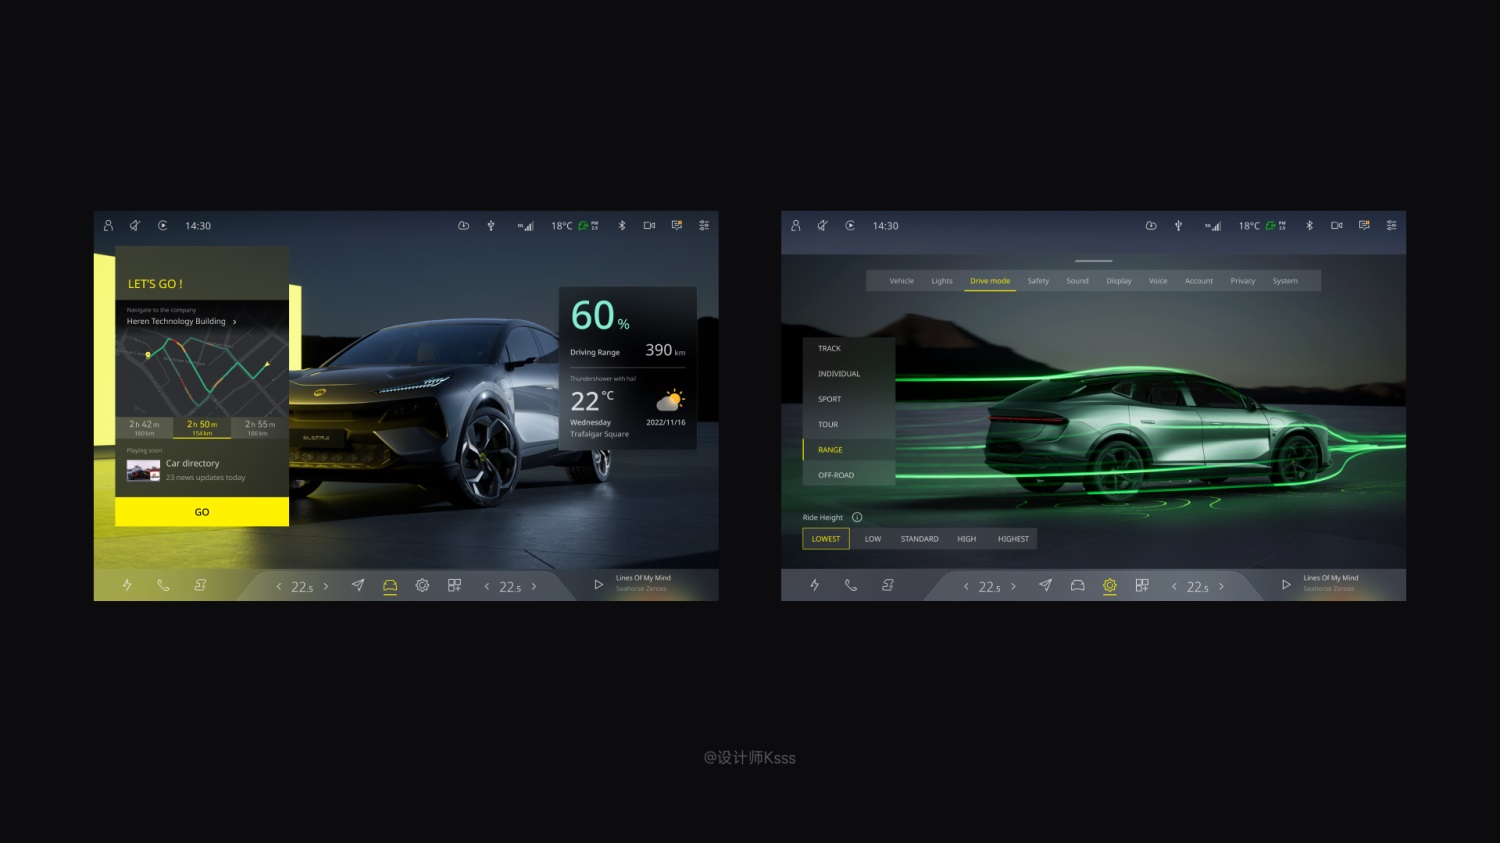Viewport: 1500px width, 843px height.
Task: Click the Ride Height info icon
Action: pyautogui.click(x=857, y=518)
